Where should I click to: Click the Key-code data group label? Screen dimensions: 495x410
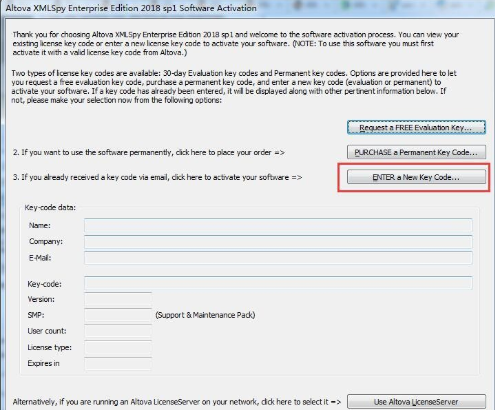[50, 207]
